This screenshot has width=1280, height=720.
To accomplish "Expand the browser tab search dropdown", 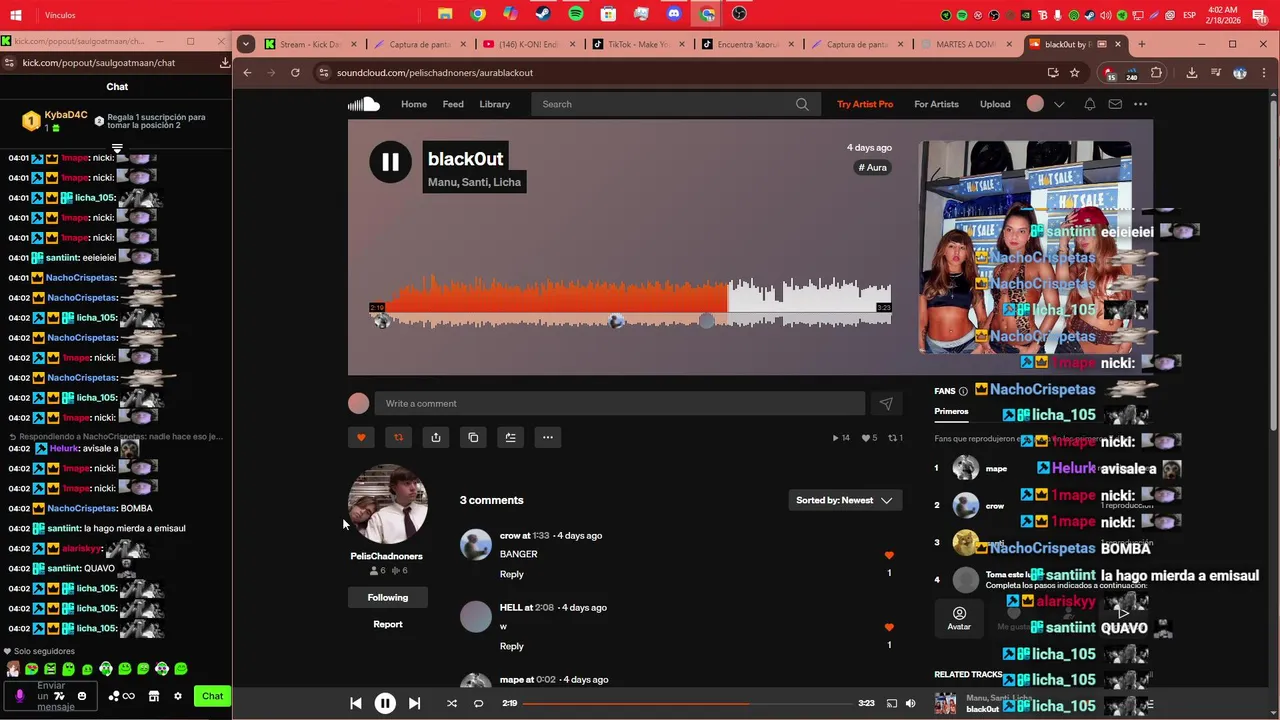I will [245, 44].
